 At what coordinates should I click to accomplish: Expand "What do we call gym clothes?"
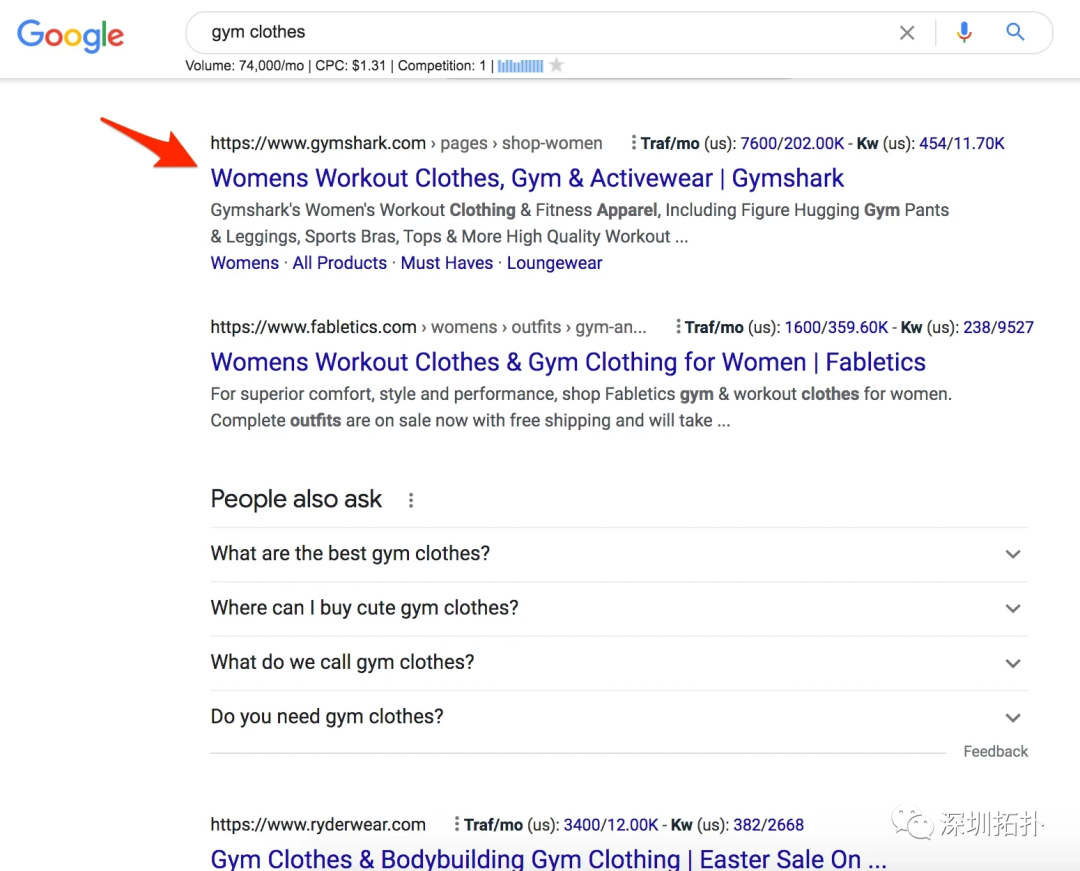pyautogui.click(x=619, y=662)
